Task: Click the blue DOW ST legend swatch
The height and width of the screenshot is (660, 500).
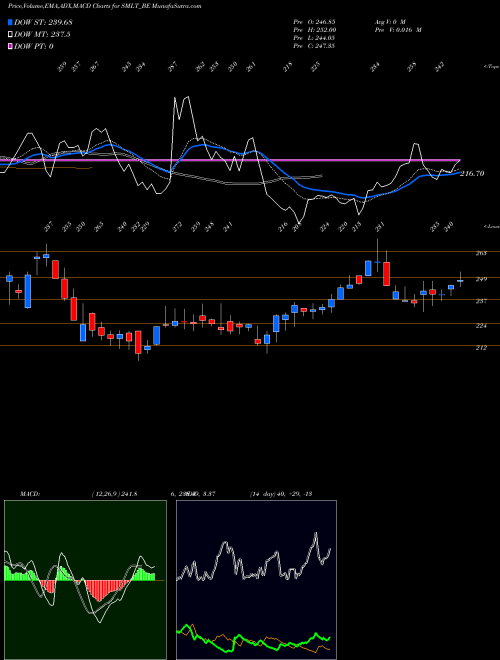Action: pyautogui.click(x=10, y=22)
